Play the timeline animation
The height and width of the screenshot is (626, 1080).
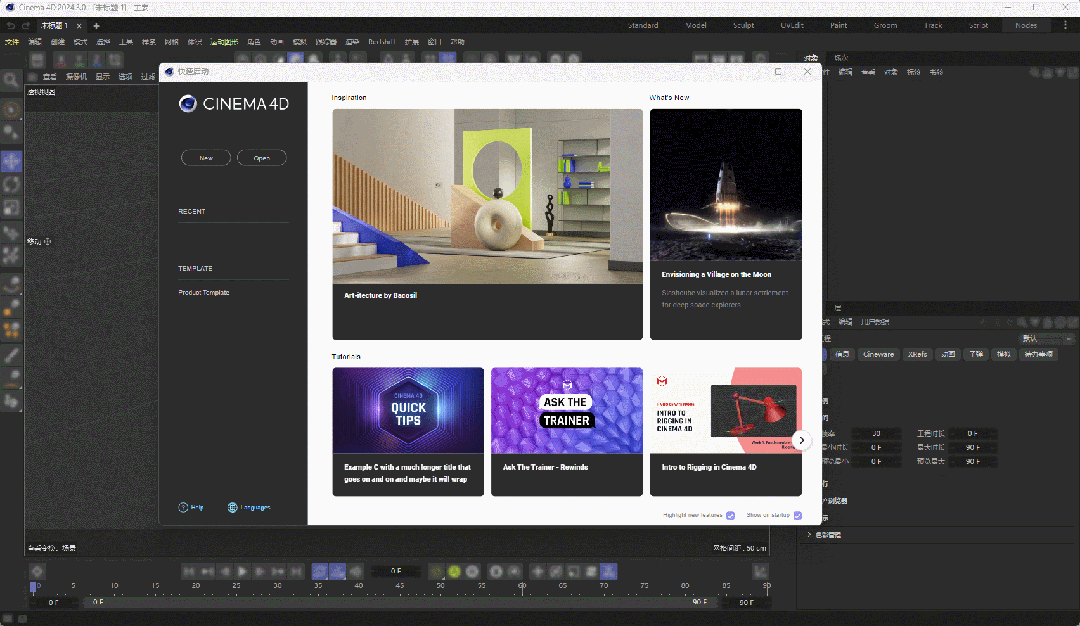pos(242,571)
